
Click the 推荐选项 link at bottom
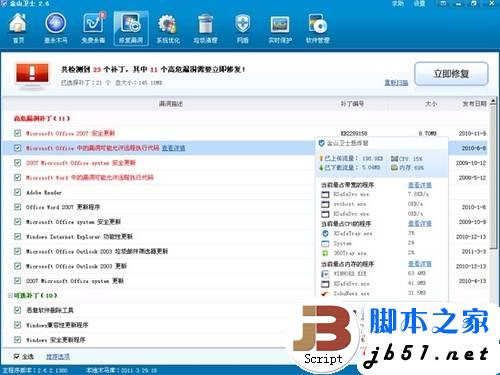(x=58, y=357)
